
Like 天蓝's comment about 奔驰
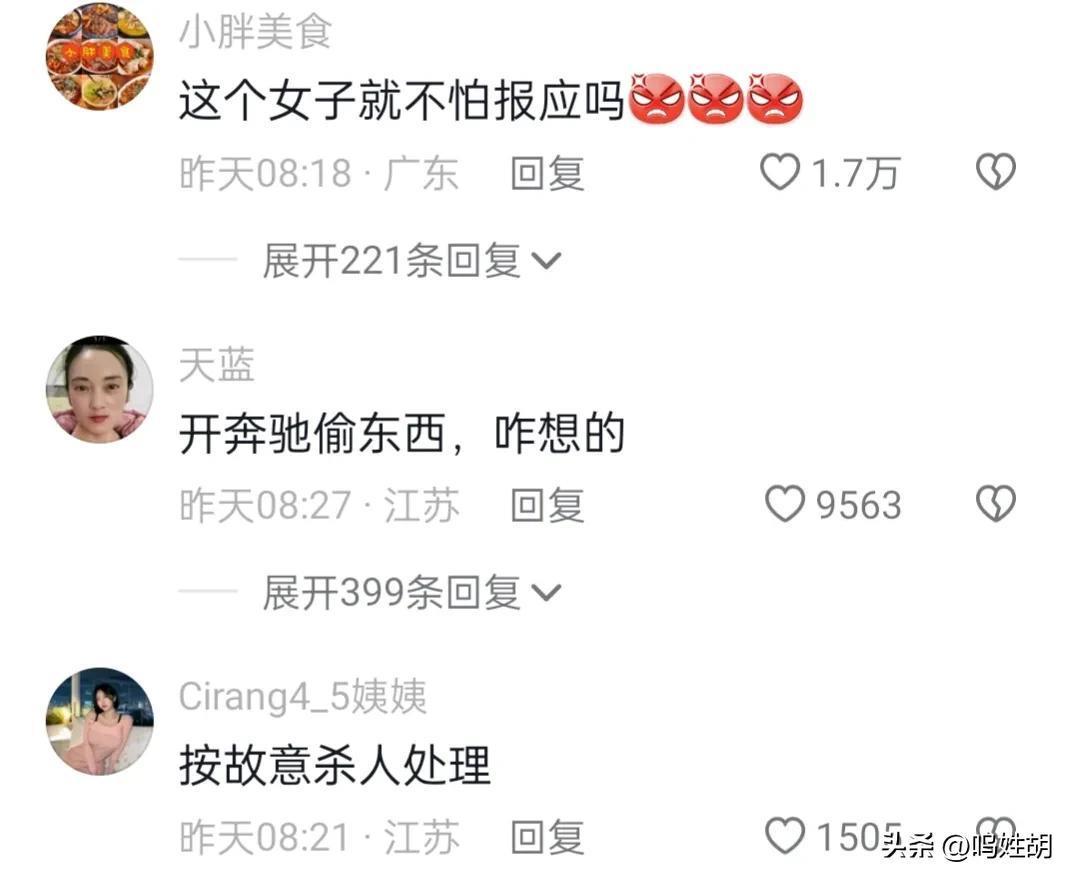pos(784,504)
